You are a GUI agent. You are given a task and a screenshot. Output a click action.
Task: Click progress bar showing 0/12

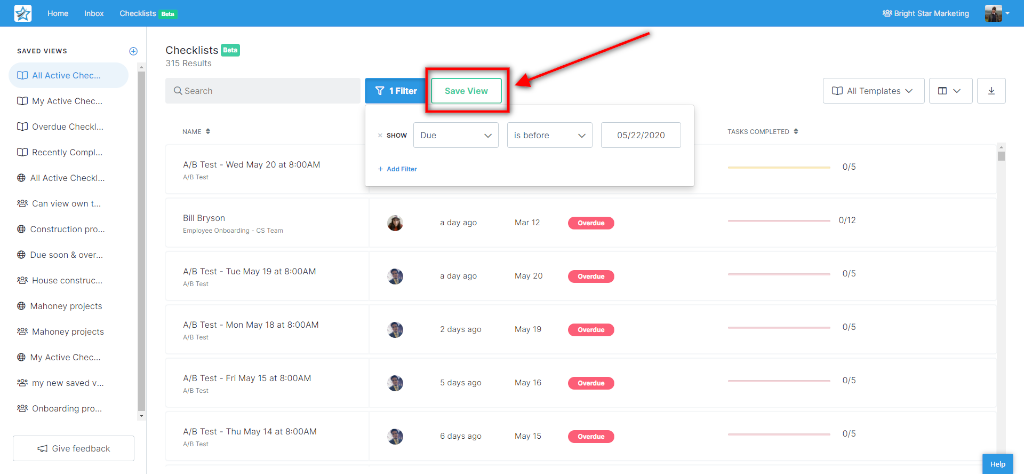pos(779,221)
